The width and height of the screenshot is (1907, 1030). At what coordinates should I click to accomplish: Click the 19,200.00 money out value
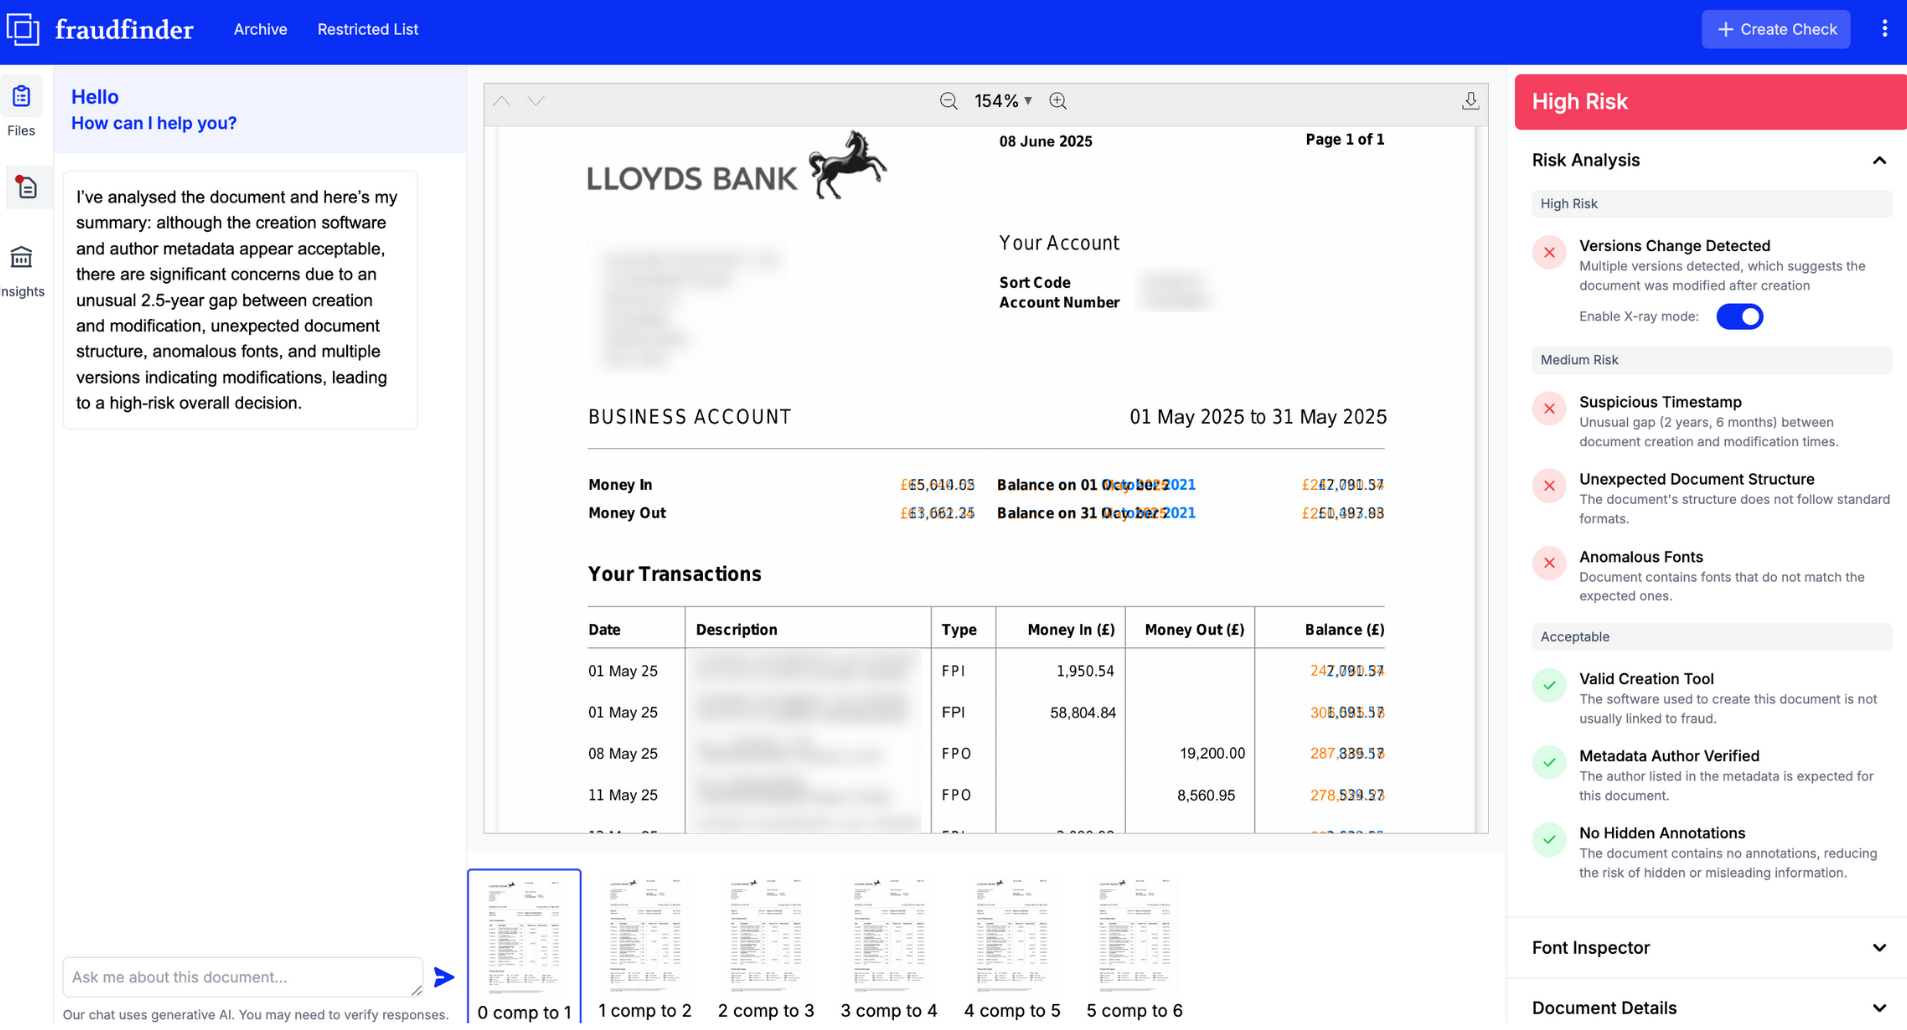(1212, 754)
